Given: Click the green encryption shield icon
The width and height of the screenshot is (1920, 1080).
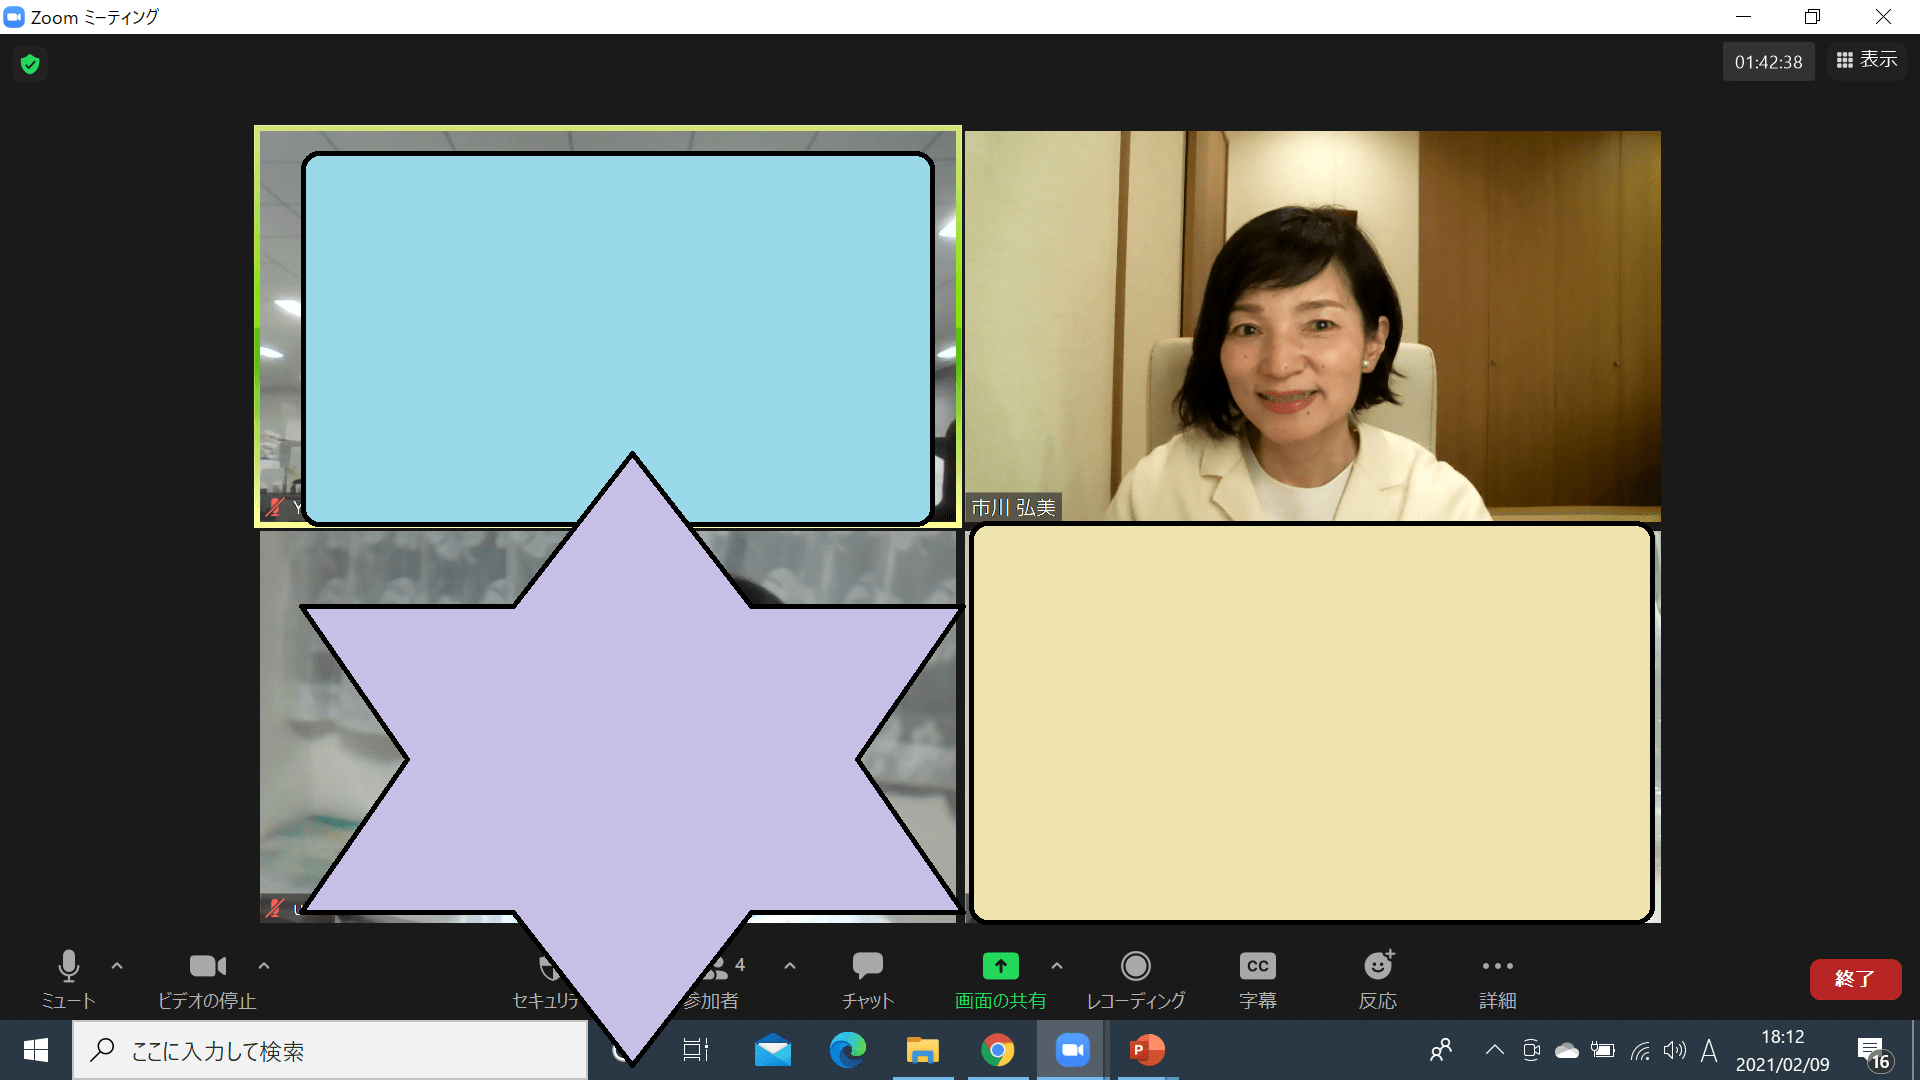Looking at the screenshot, I should coord(30,65).
